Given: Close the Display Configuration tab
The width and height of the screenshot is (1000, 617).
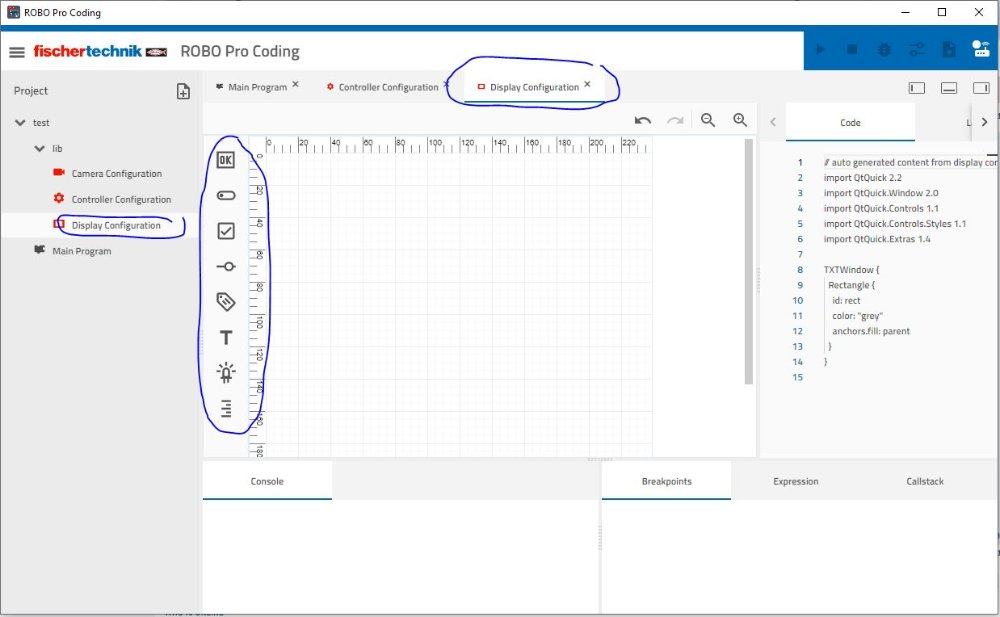Looking at the screenshot, I should click(587, 84).
